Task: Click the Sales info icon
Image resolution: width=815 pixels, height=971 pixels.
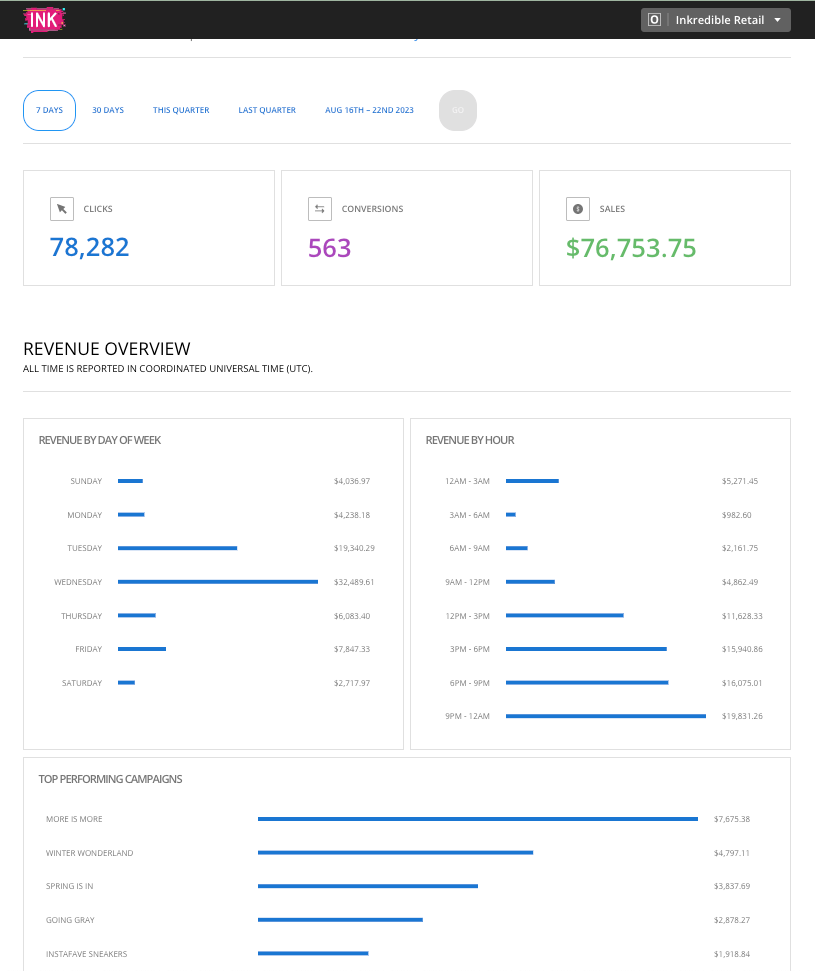Action: 578,209
